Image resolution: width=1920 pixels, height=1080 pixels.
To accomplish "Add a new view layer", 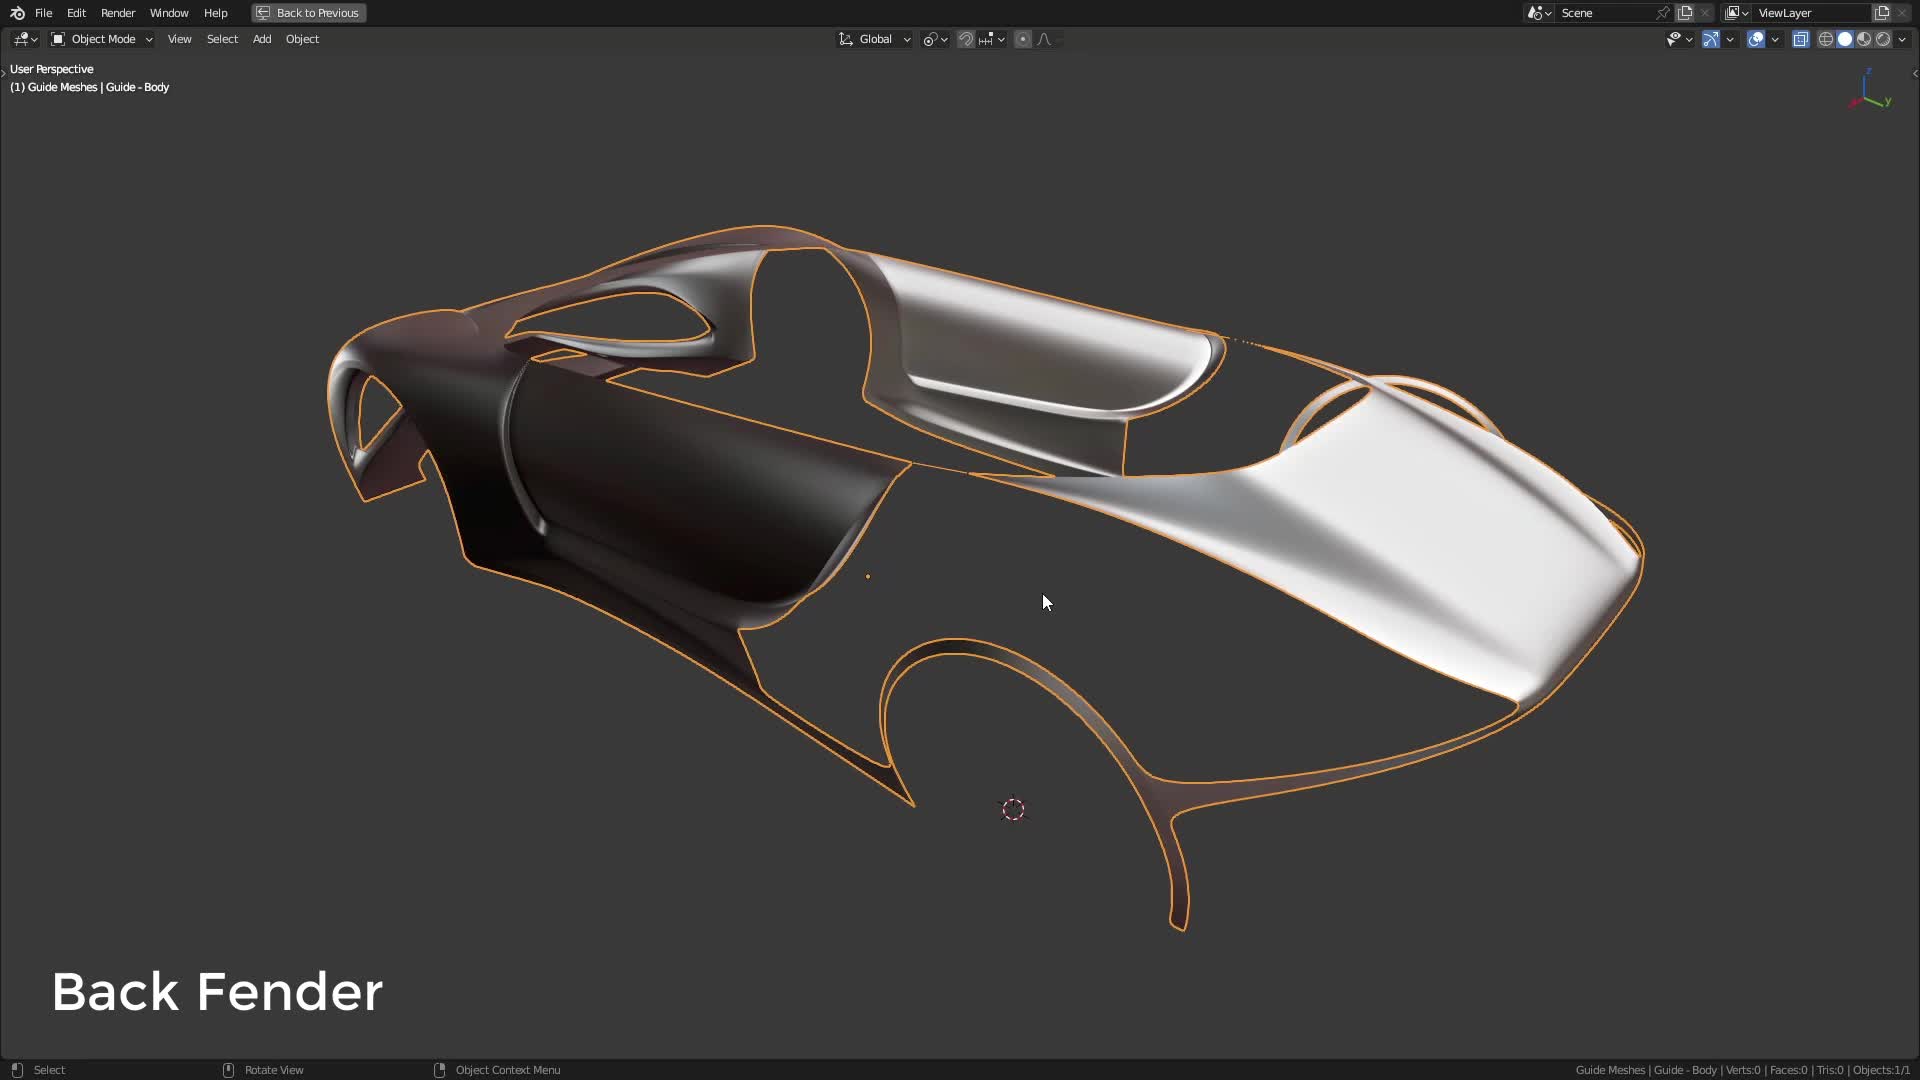I will (1882, 13).
